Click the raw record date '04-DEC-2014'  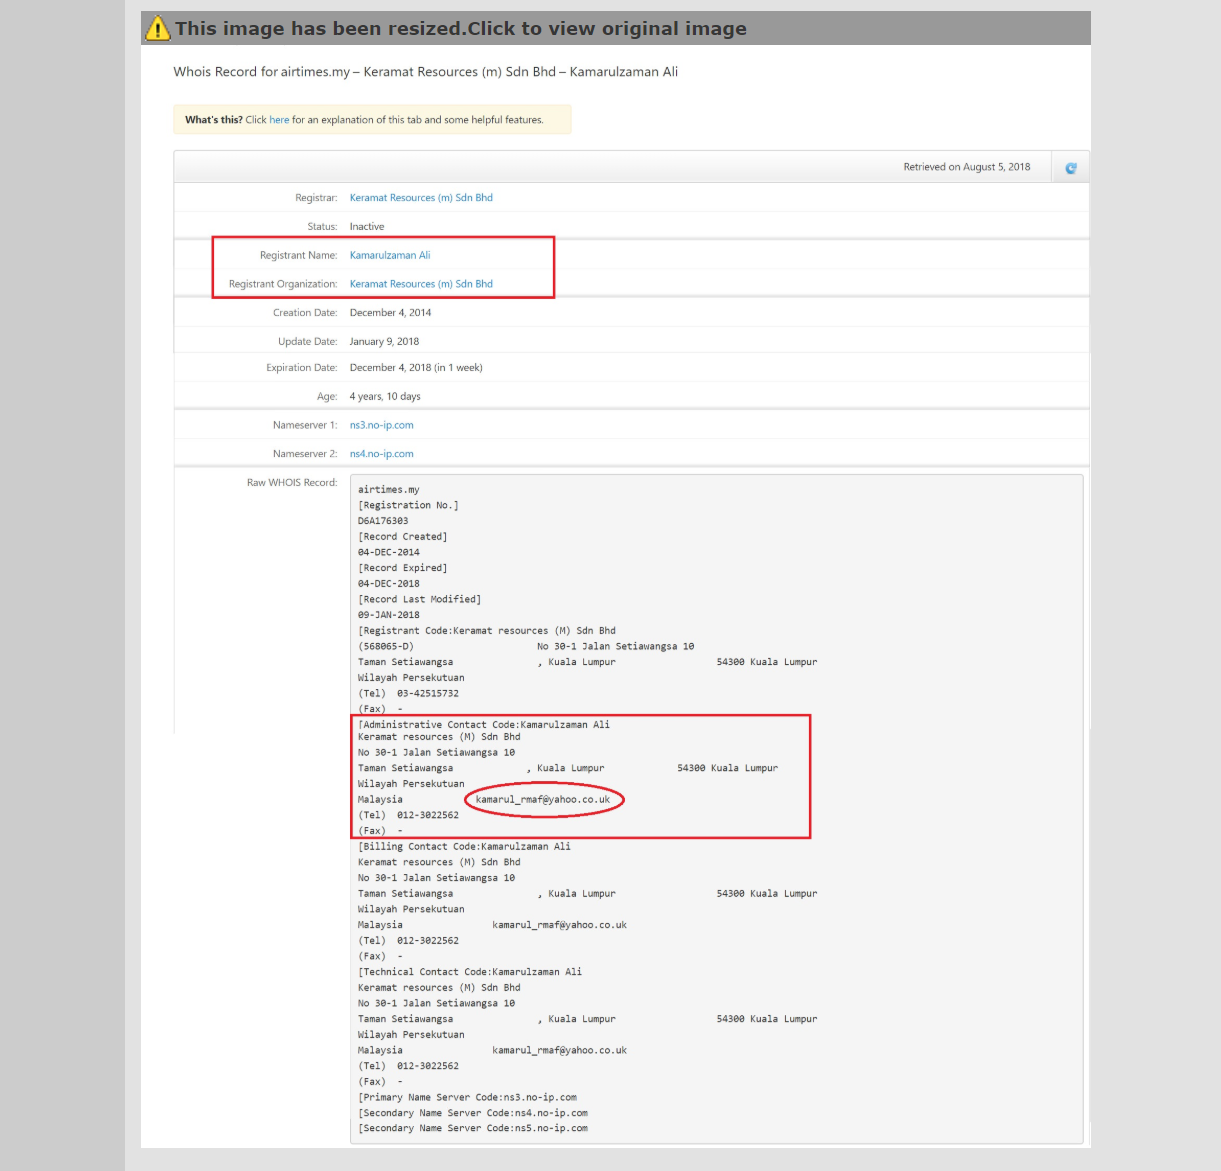[x=389, y=553]
